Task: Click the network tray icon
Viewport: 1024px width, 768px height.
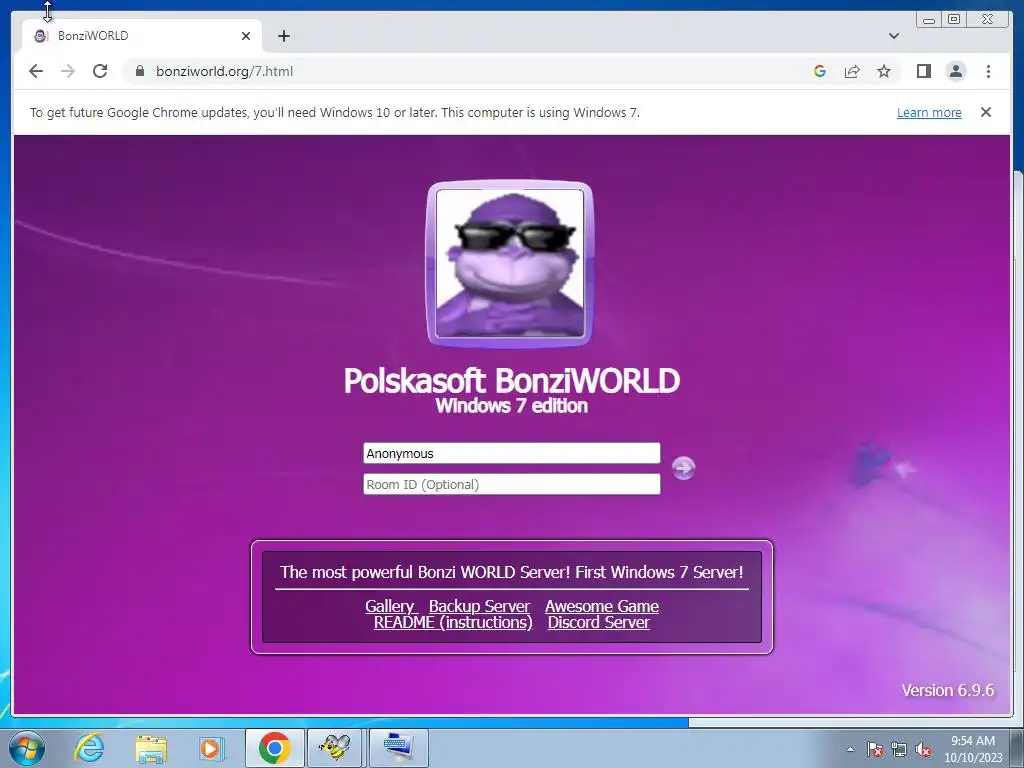Action: coord(899,749)
